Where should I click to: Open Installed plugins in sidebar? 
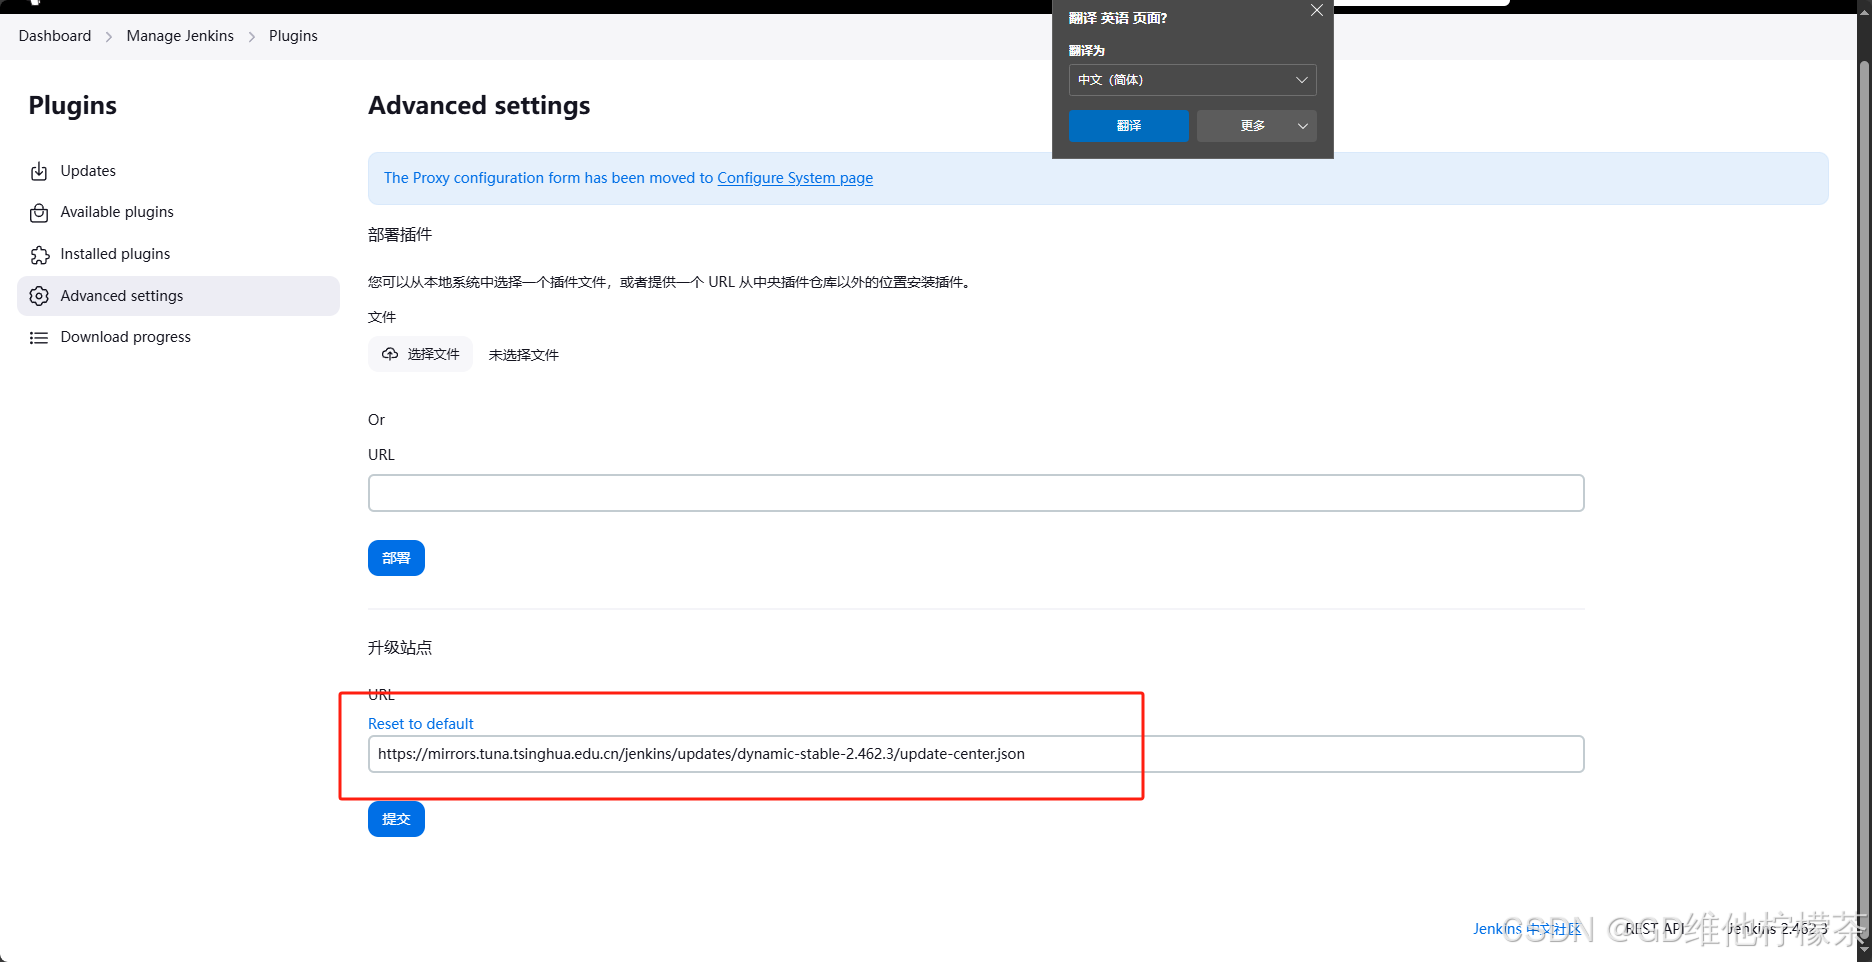(178, 254)
